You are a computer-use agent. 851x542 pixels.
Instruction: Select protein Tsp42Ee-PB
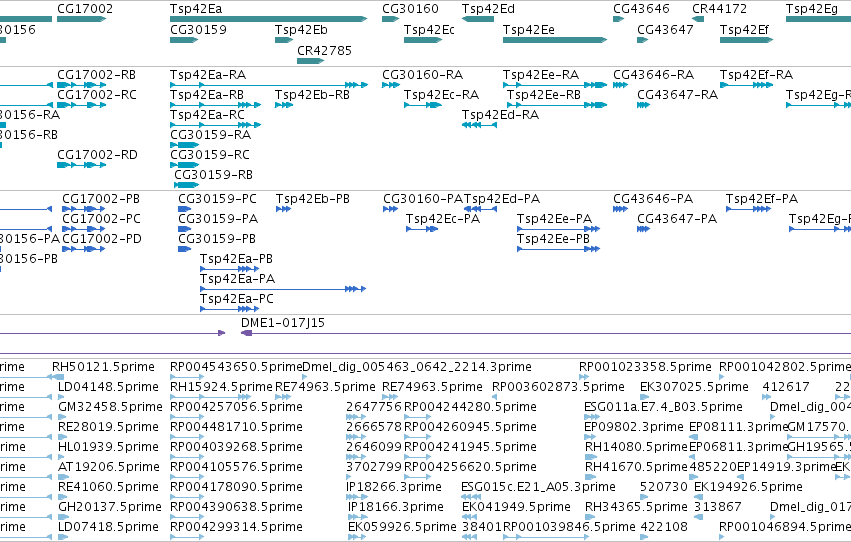point(553,239)
